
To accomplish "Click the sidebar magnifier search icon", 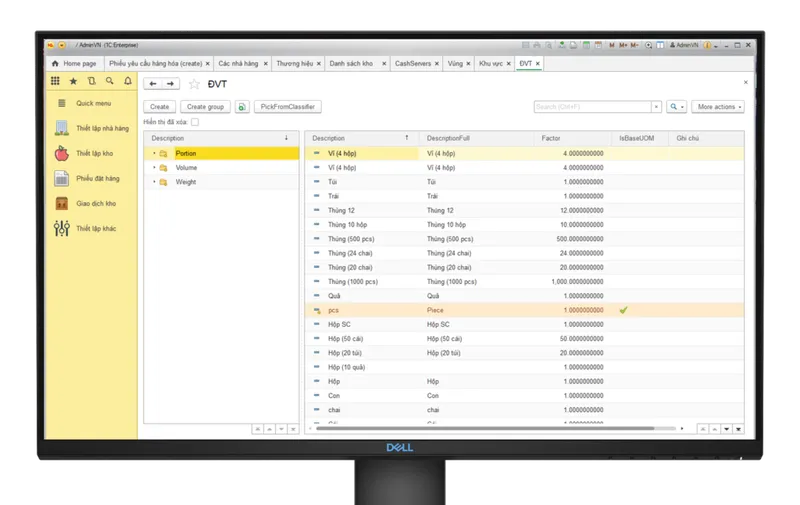I will point(110,81).
